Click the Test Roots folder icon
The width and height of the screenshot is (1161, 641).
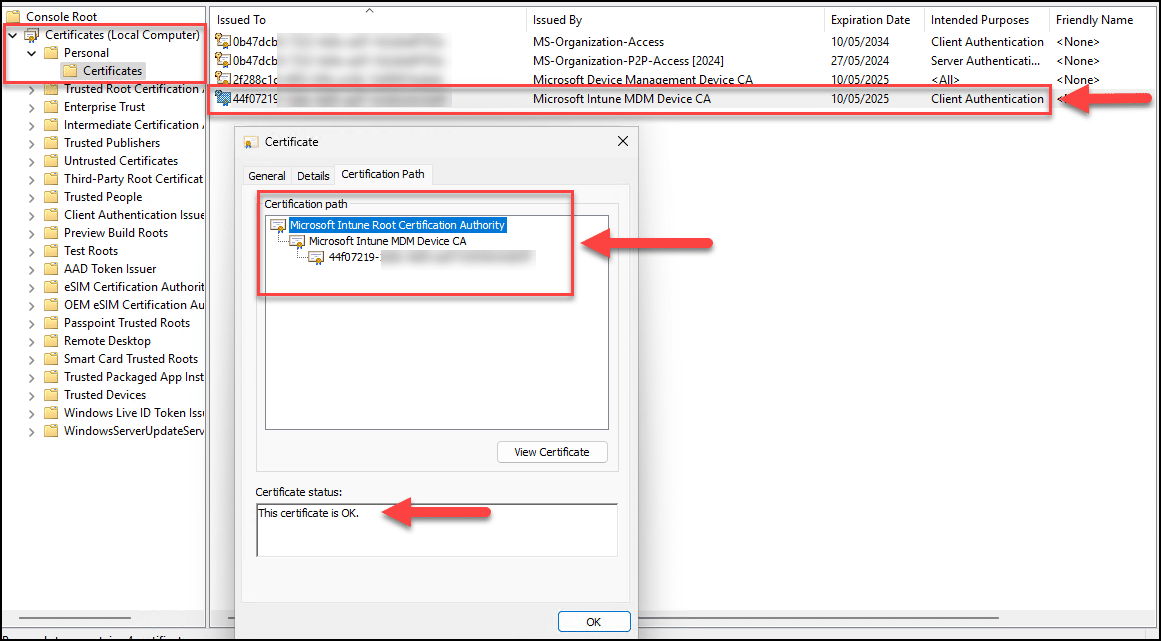coord(51,251)
